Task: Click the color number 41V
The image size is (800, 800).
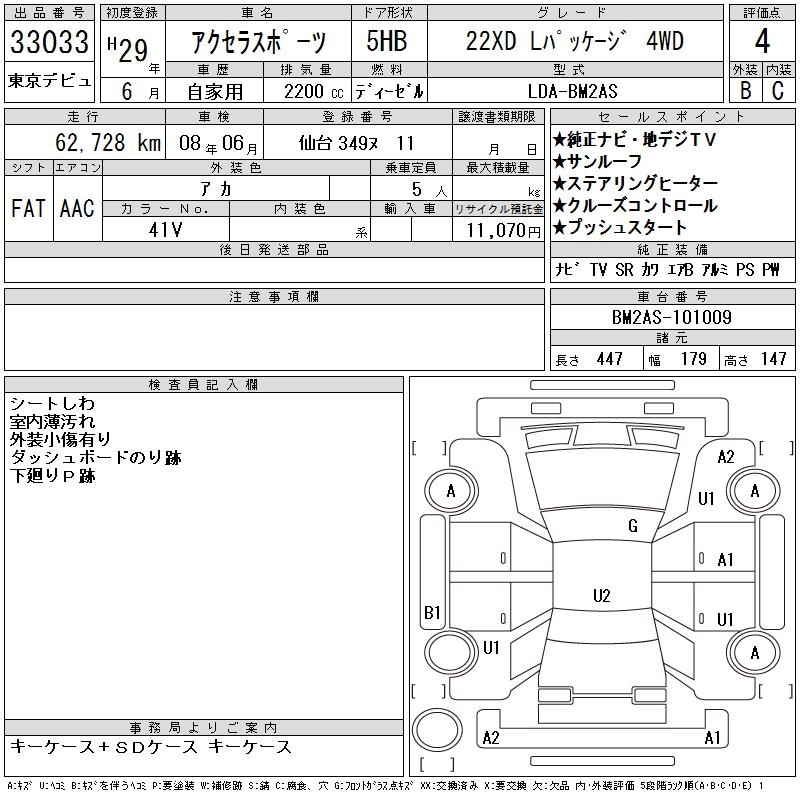Action: 165,230
